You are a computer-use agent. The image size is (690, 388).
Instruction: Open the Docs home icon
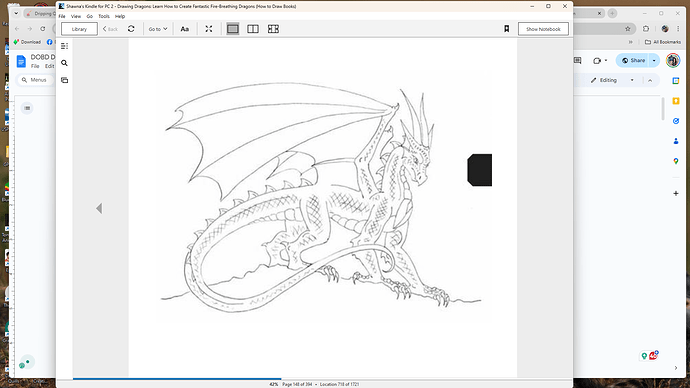pos(21,61)
